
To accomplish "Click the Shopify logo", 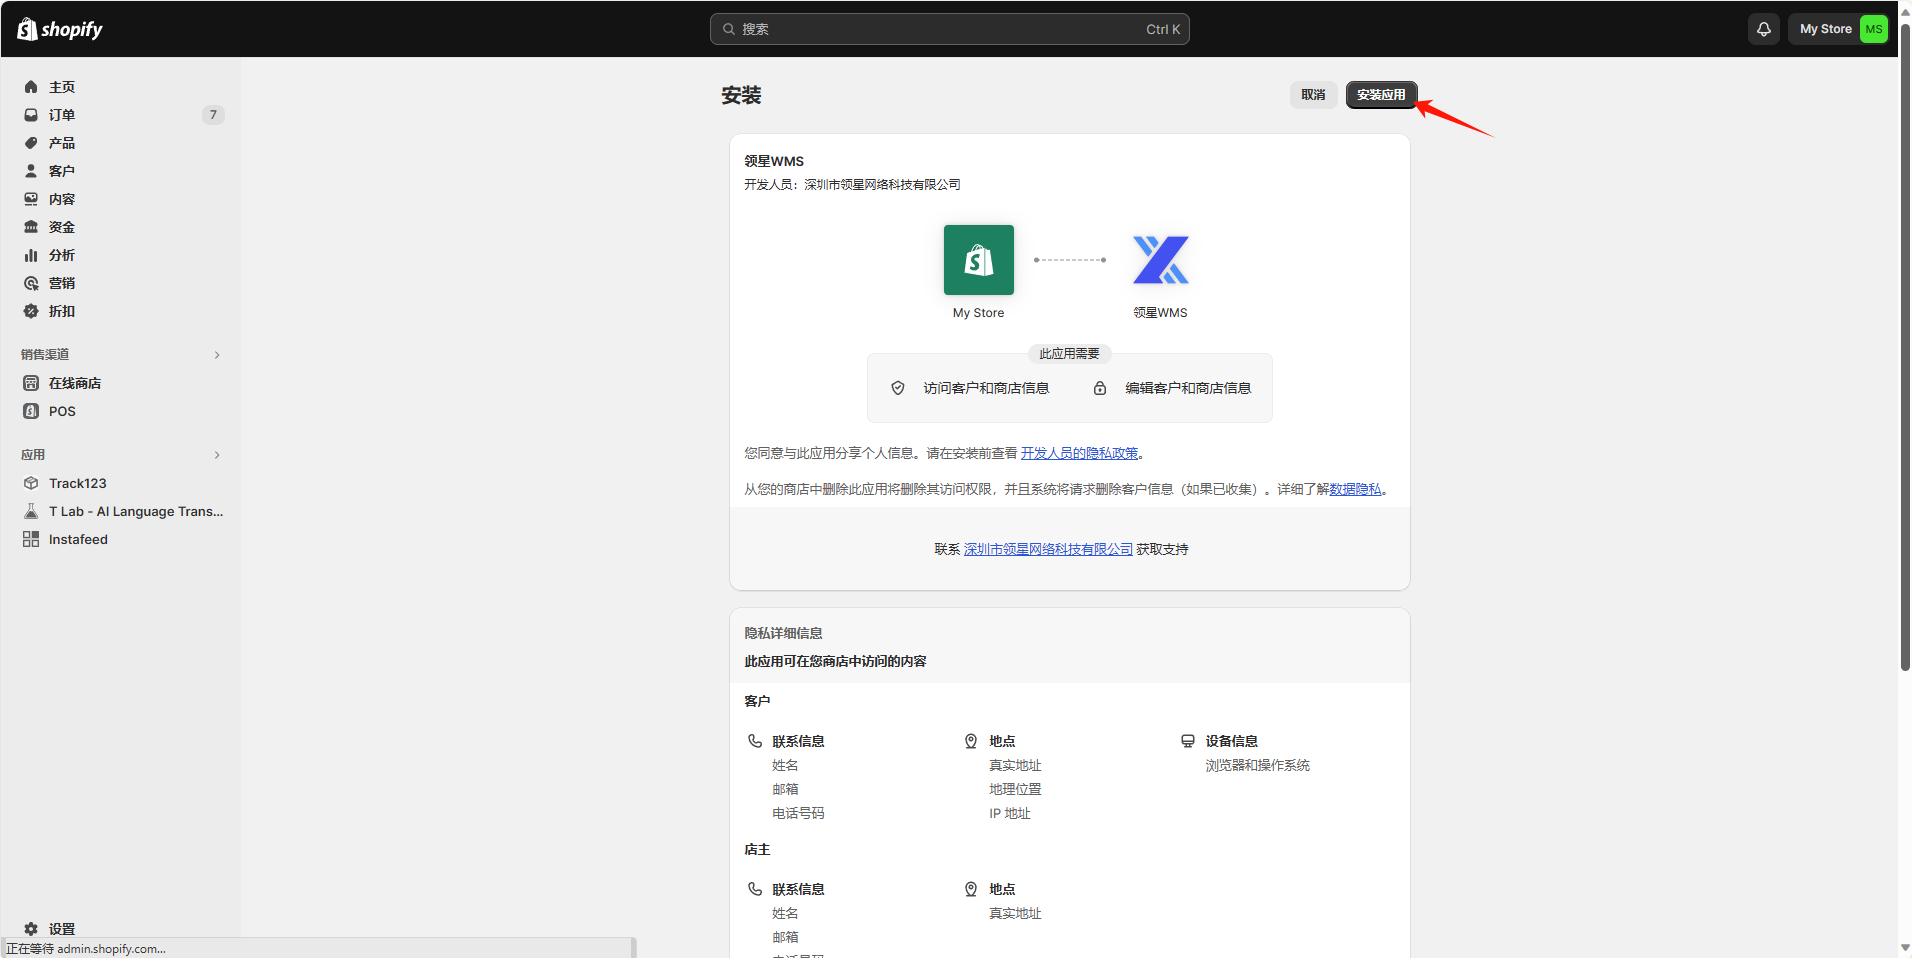I will click(x=60, y=29).
